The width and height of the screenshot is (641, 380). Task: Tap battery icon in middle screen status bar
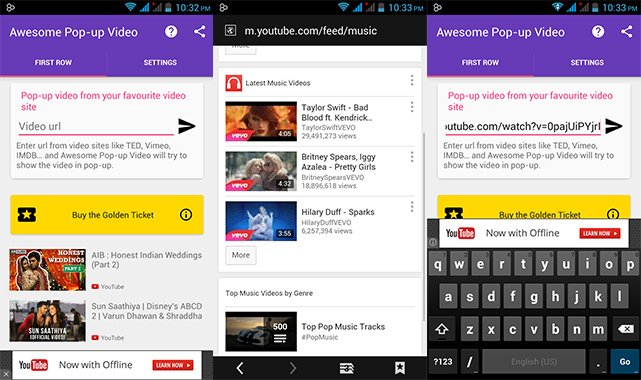click(381, 7)
